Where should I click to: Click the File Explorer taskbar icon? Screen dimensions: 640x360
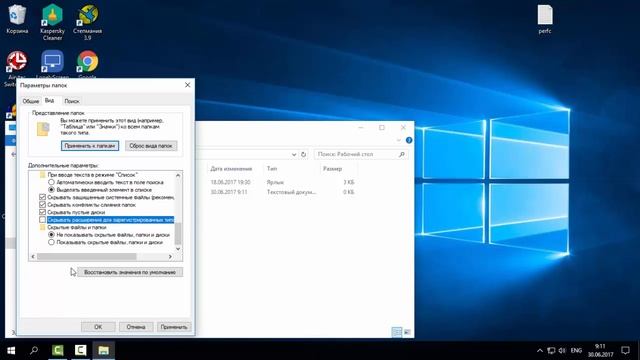click(103, 350)
